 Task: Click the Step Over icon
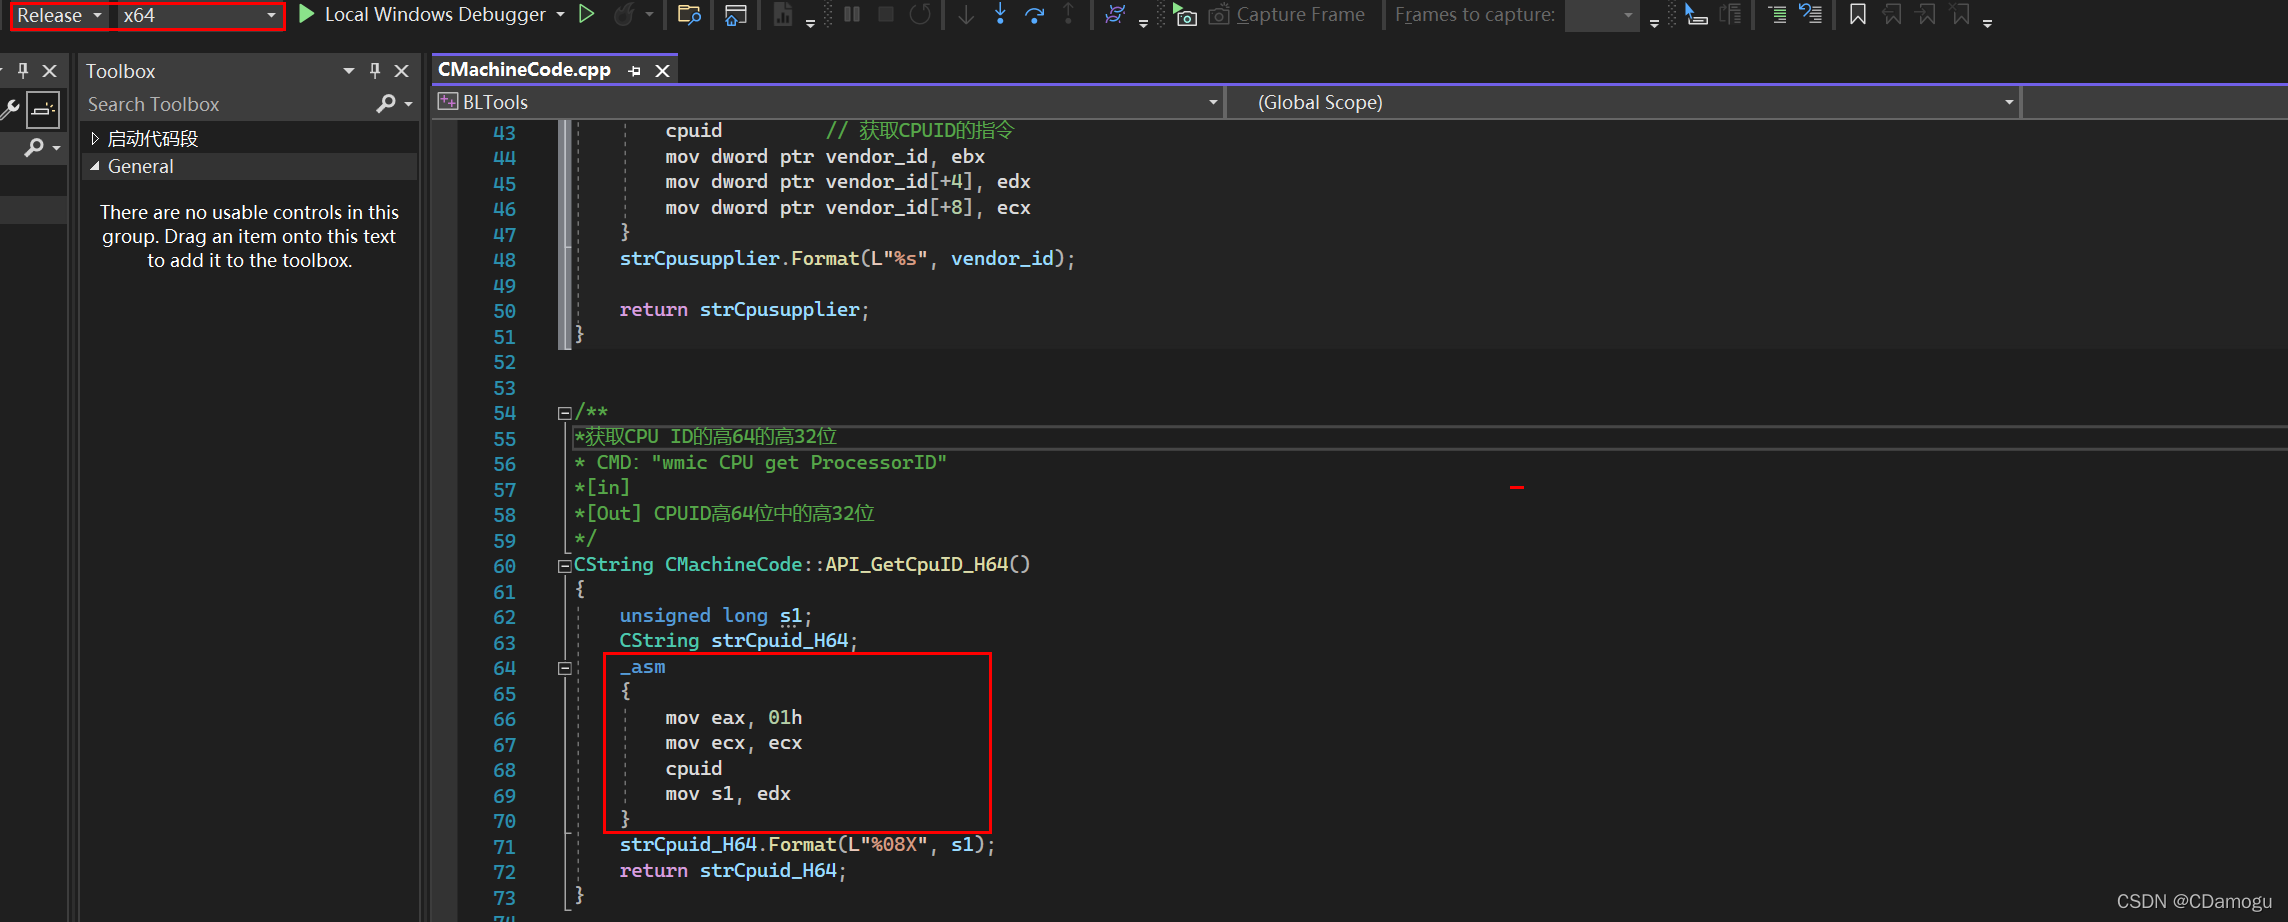[x=1035, y=14]
